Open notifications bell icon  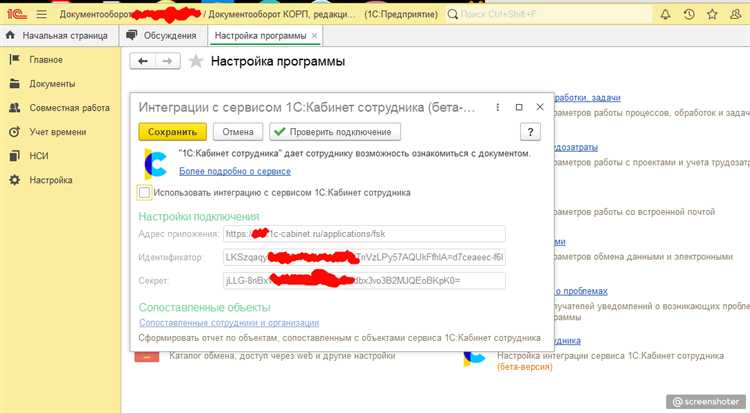pyautogui.click(x=665, y=14)
